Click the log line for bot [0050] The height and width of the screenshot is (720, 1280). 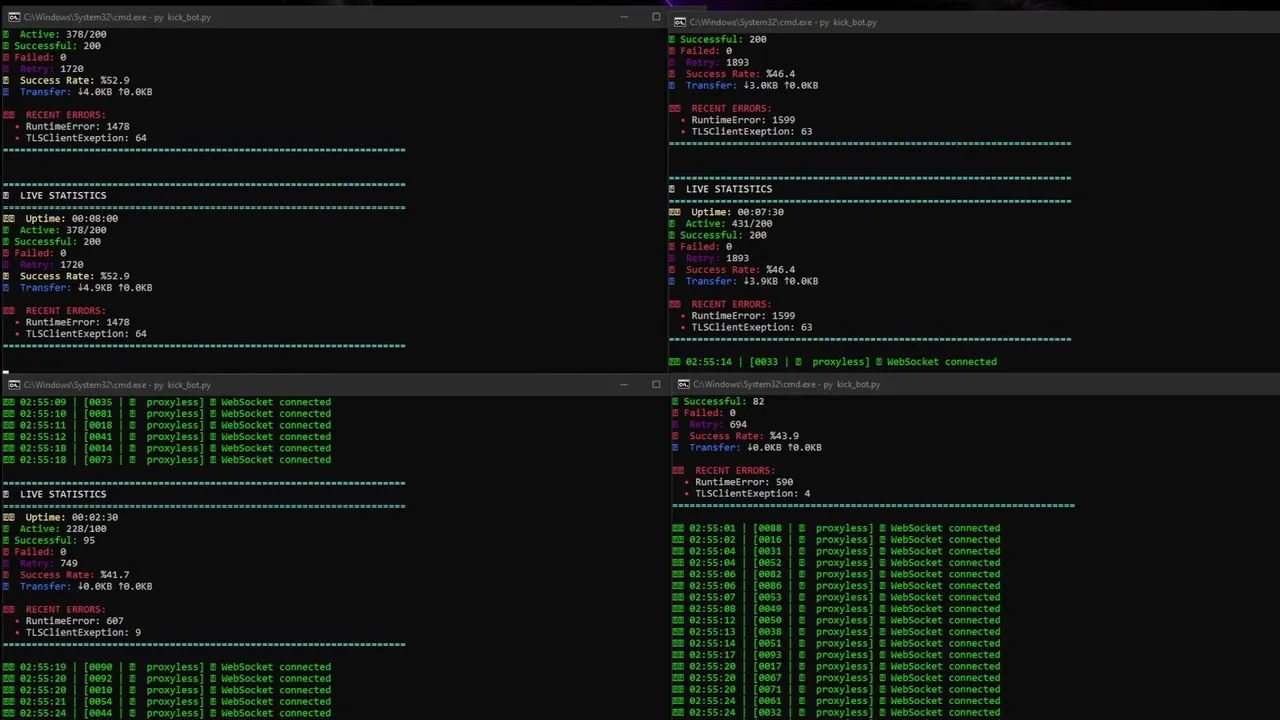click(836, 620)
